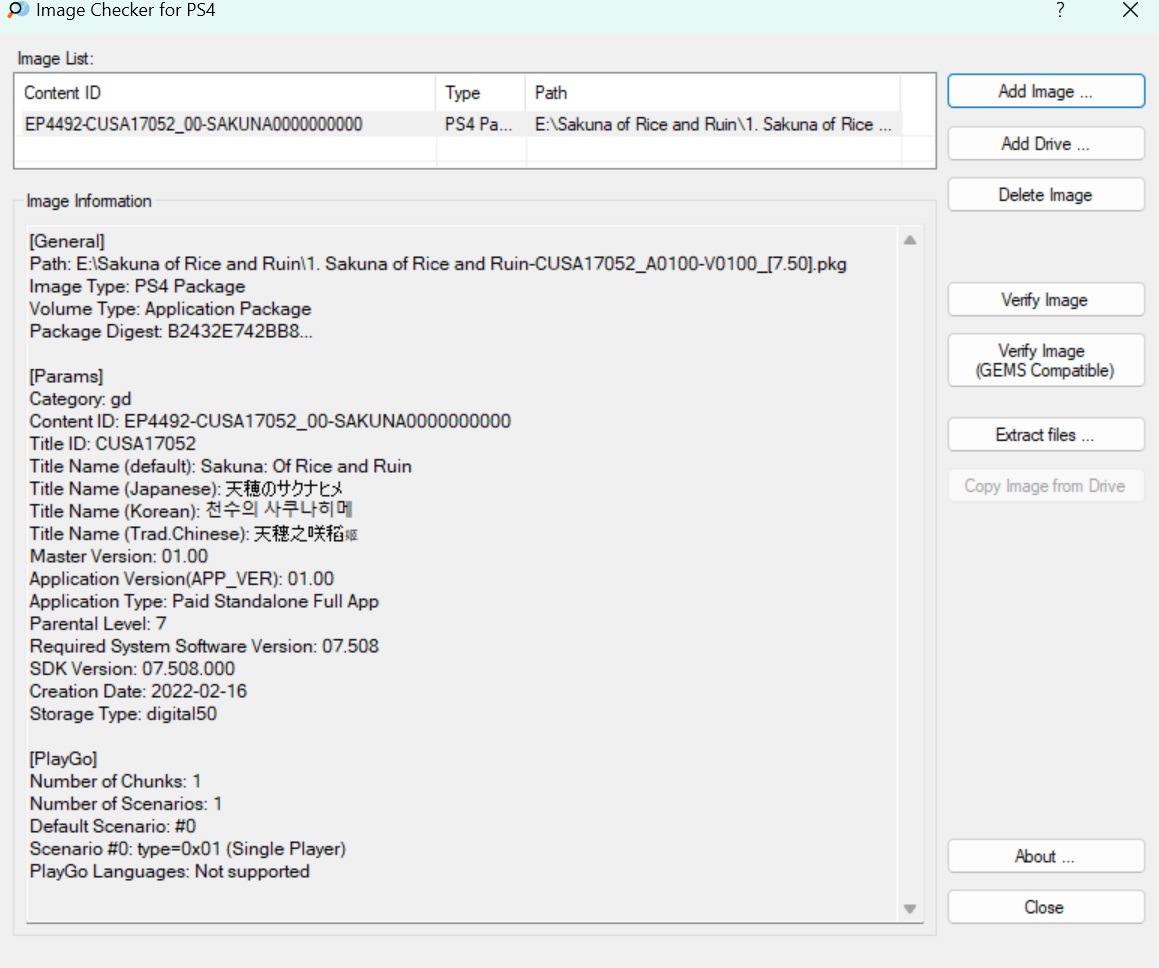The image size is (1159, 968).
Task: Close window using title bar X
Action: (1130, 10)
